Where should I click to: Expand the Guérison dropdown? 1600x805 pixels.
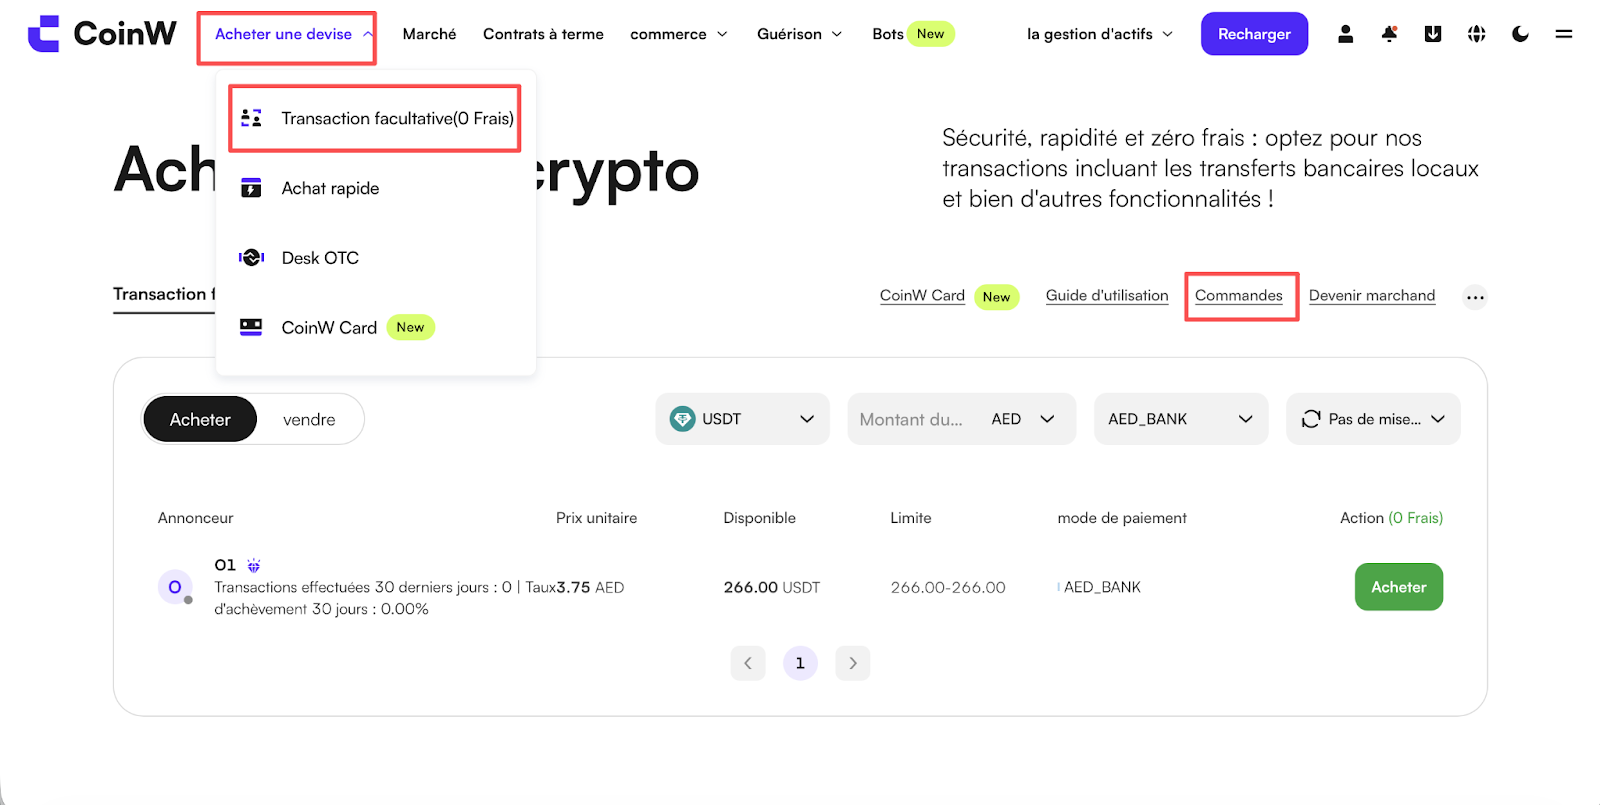click(x=799, y=34)
